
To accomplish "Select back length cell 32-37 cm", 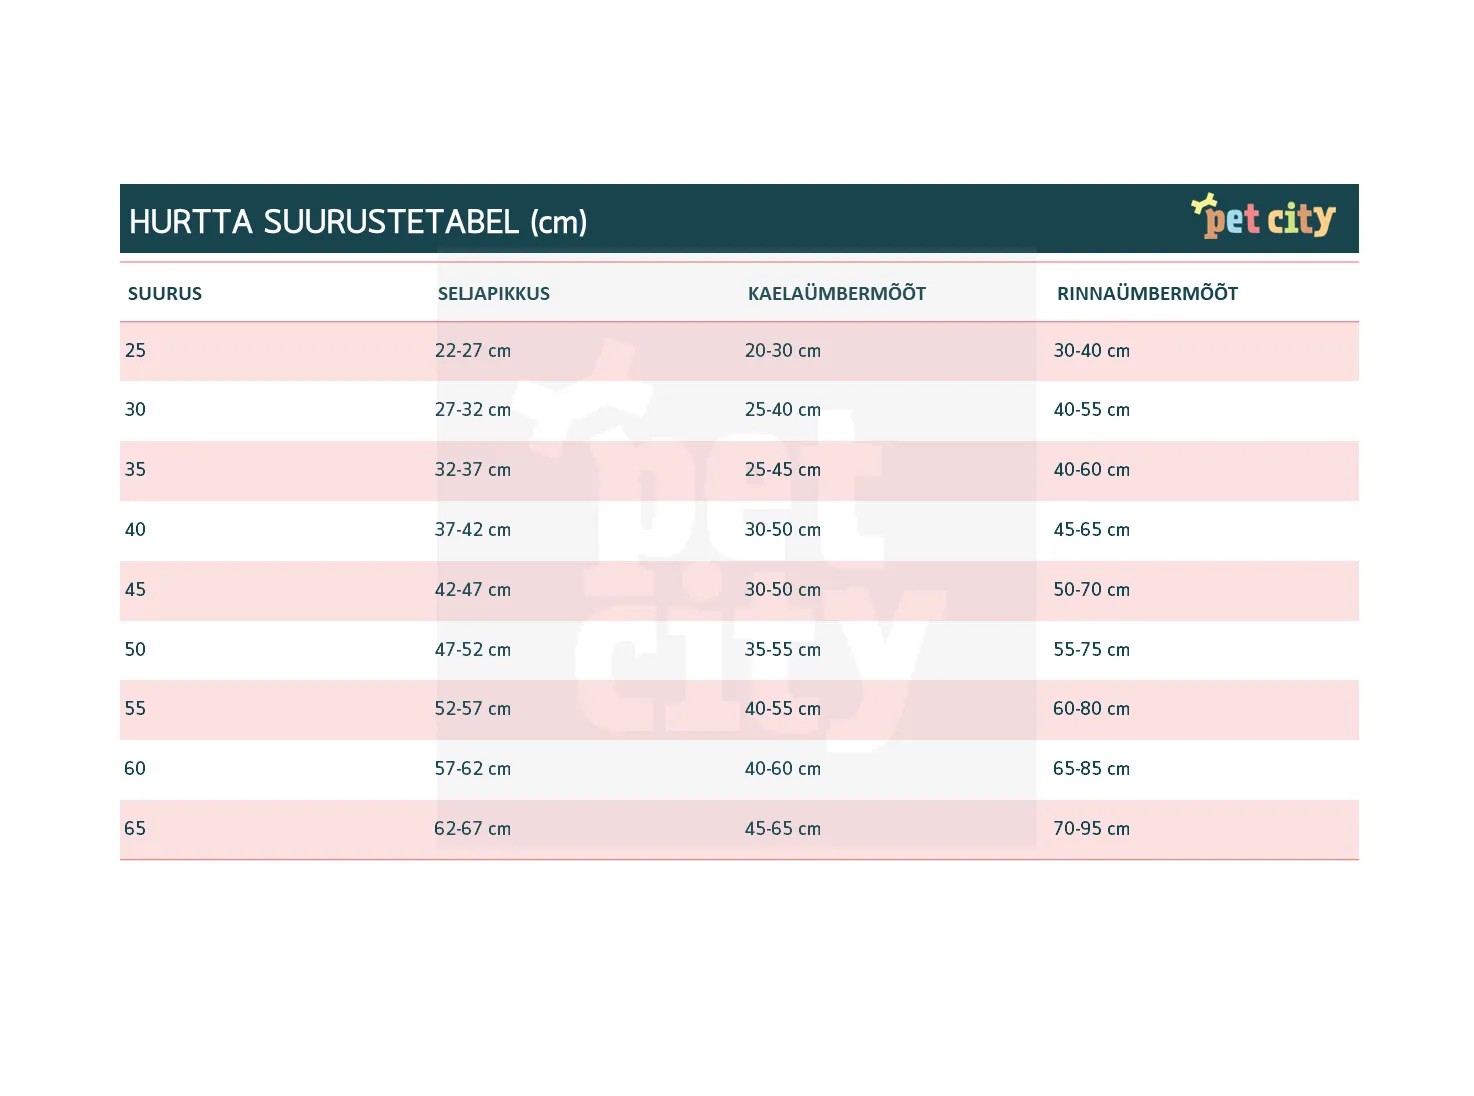I will click(x=473, y=470).
